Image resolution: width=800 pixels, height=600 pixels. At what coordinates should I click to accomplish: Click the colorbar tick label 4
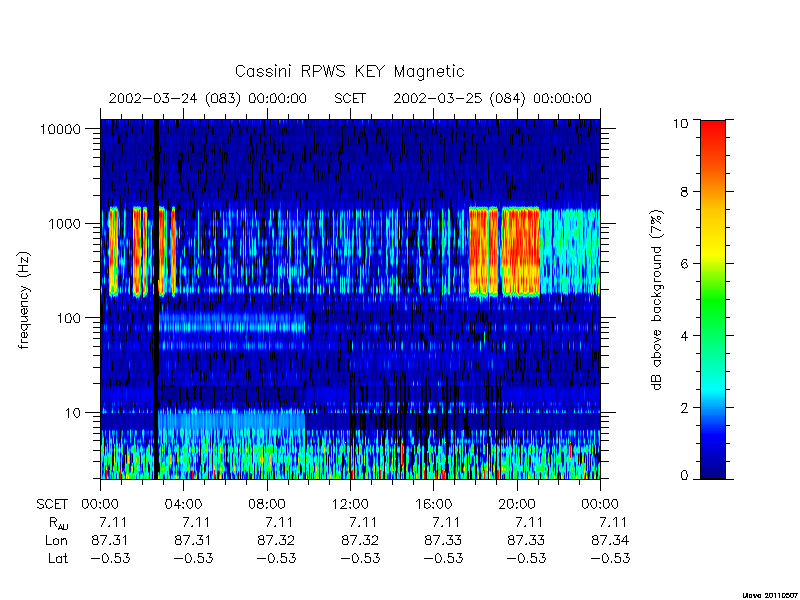[x=684, y=336]
